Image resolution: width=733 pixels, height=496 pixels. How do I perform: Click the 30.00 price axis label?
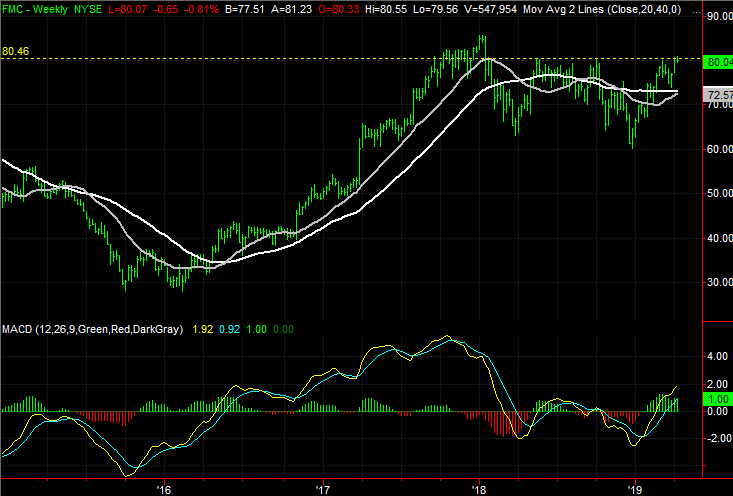[720, 282]
